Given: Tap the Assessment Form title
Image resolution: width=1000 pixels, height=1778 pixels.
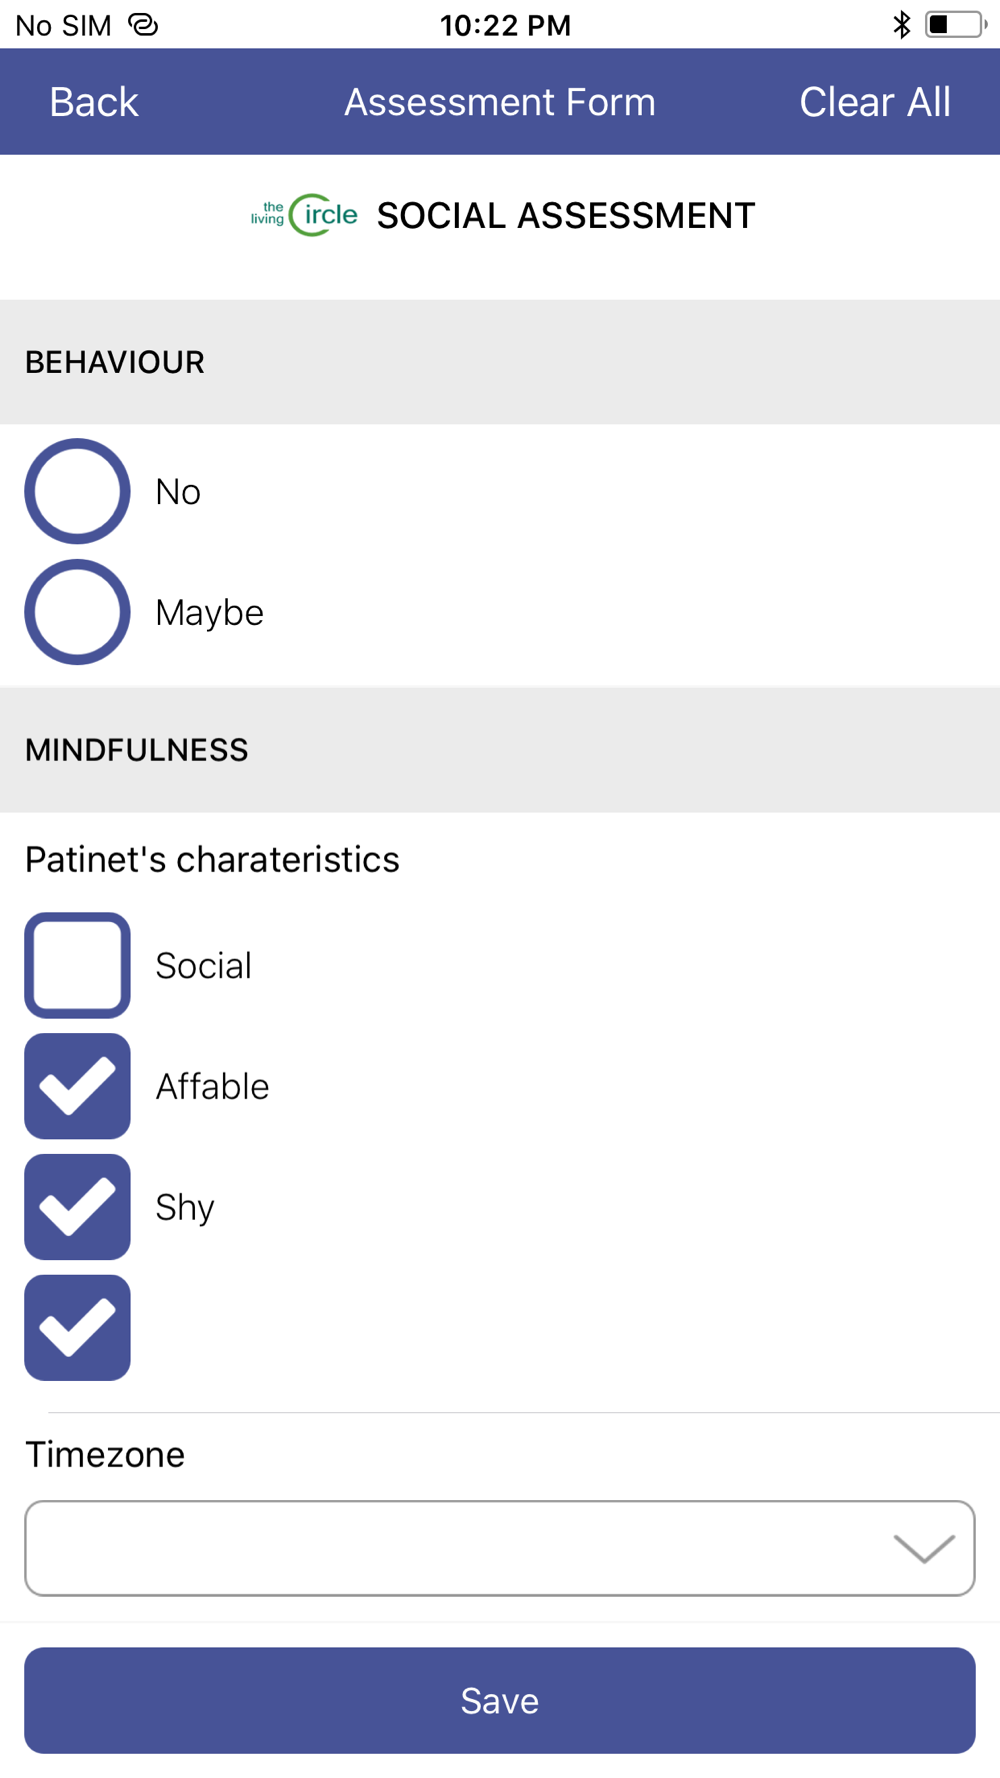Looking at the screenshot, I should 500,102.
